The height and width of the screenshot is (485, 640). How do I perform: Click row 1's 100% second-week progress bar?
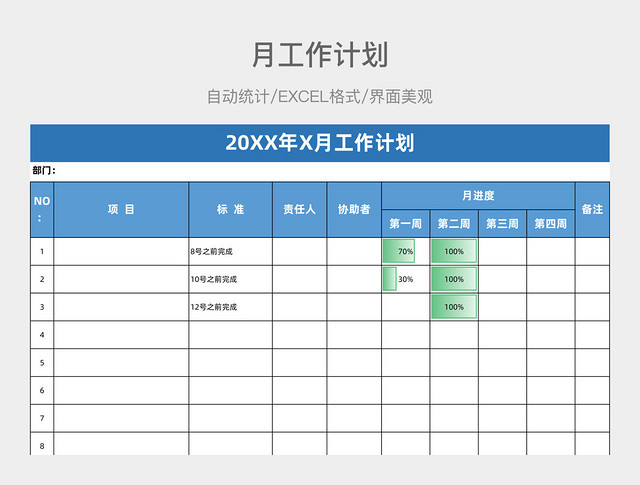coord(454,251)
